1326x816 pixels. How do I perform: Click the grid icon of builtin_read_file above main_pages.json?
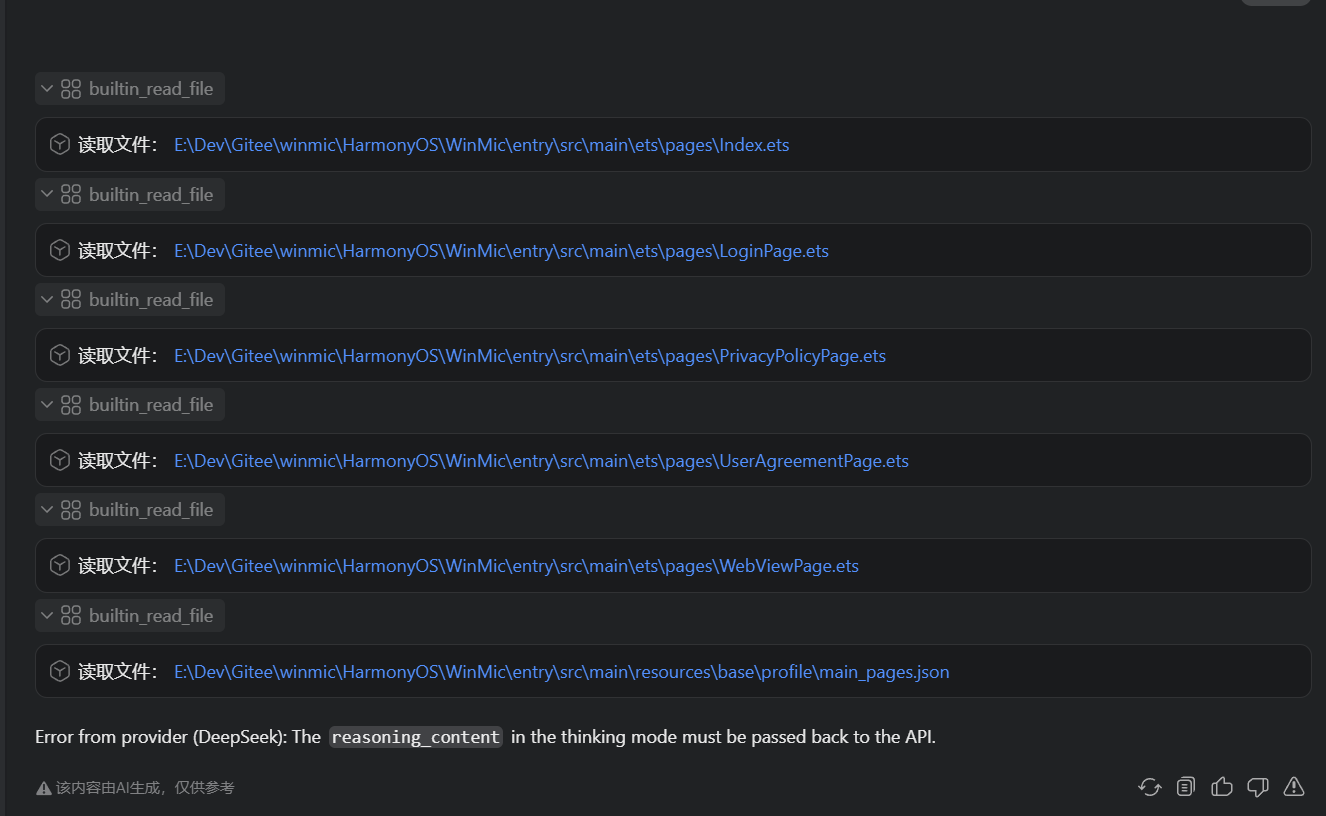(71, 615)
